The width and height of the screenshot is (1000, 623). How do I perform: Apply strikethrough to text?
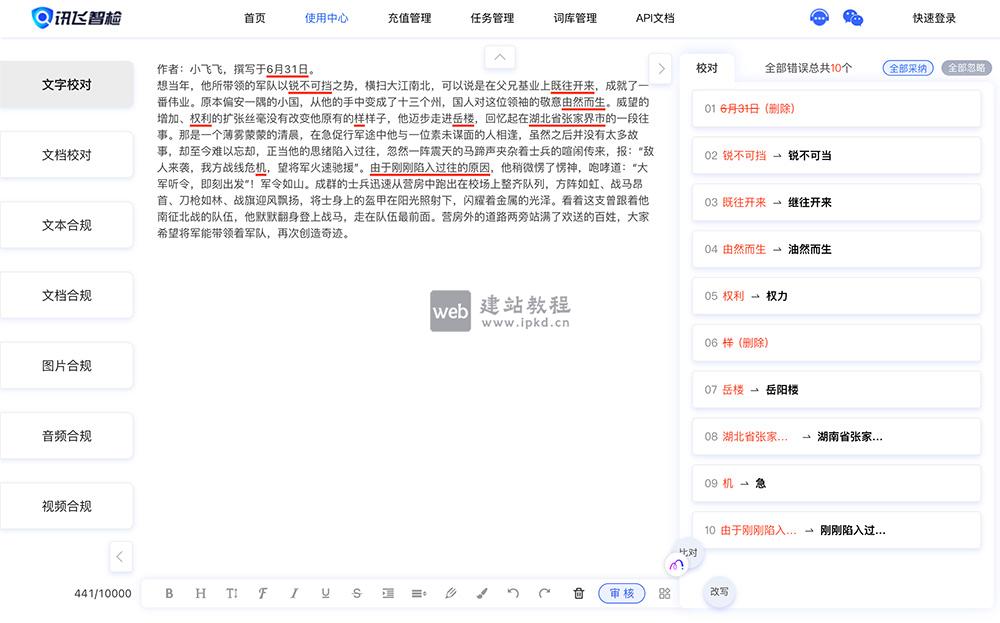tap(356, 593)
